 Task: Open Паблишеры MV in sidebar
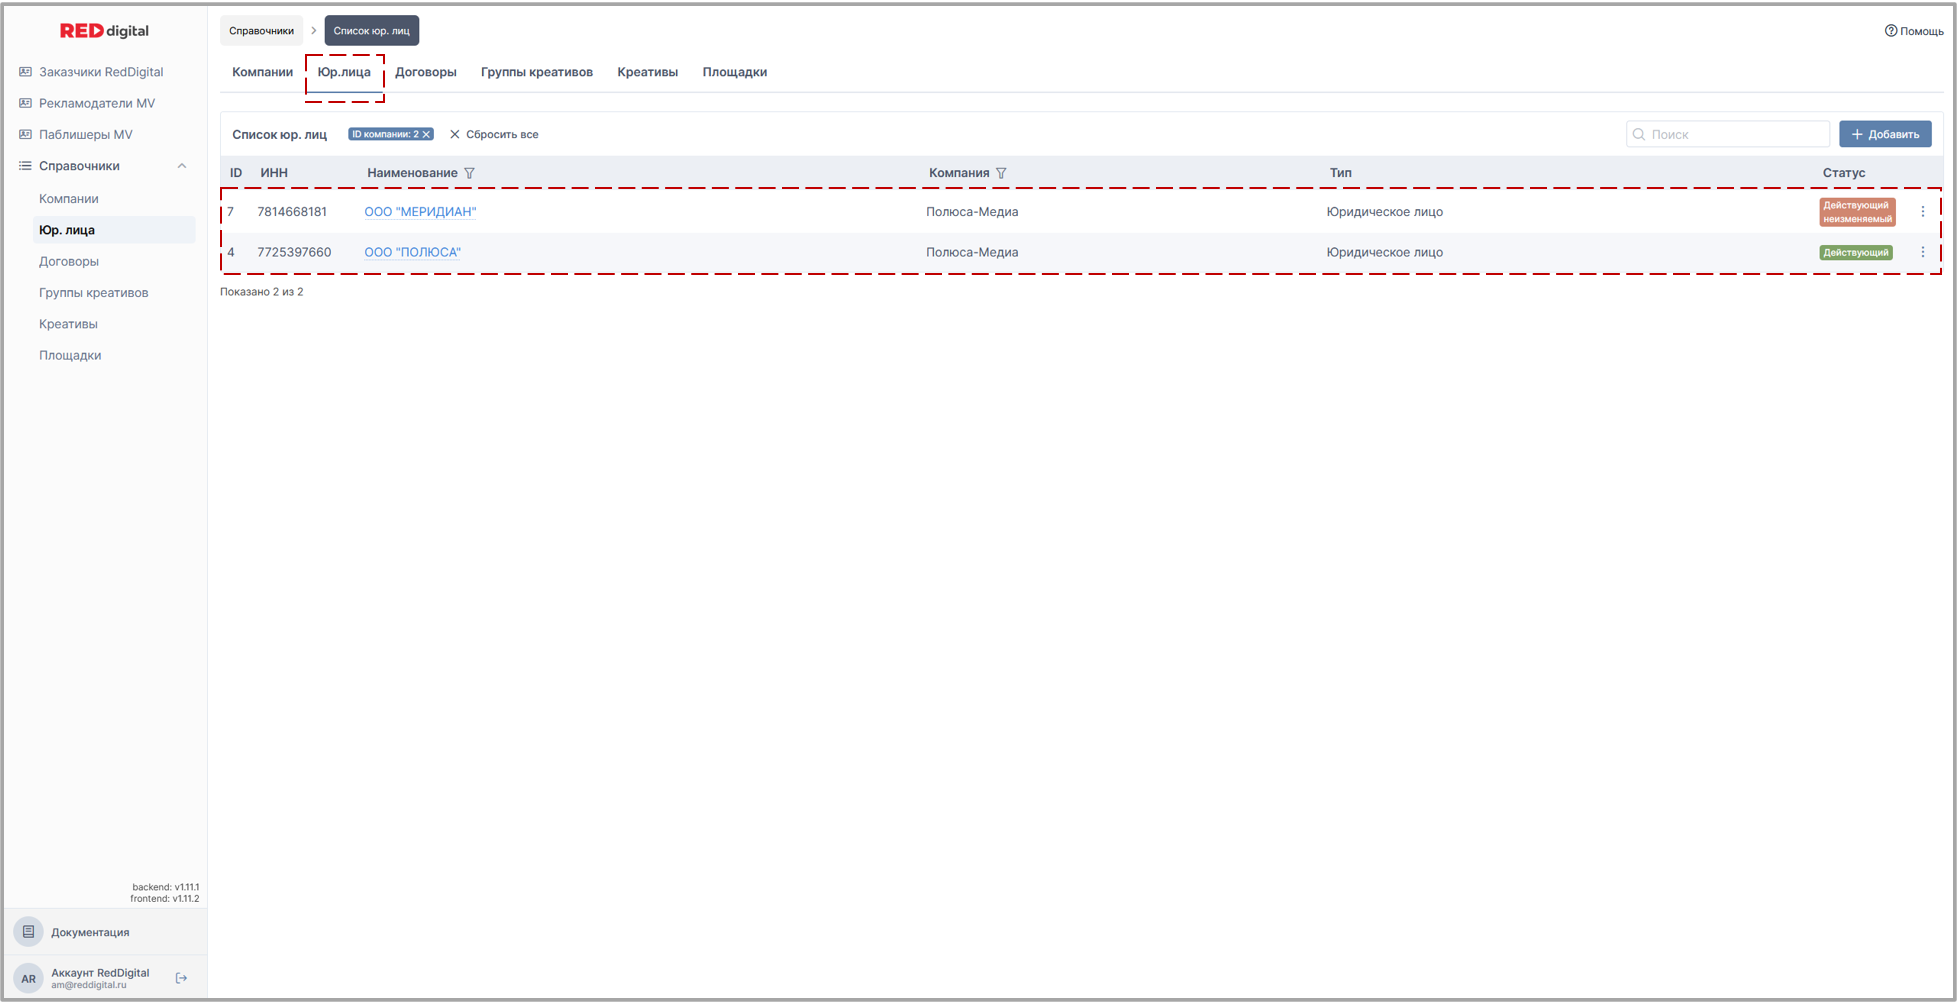(85, 135)
